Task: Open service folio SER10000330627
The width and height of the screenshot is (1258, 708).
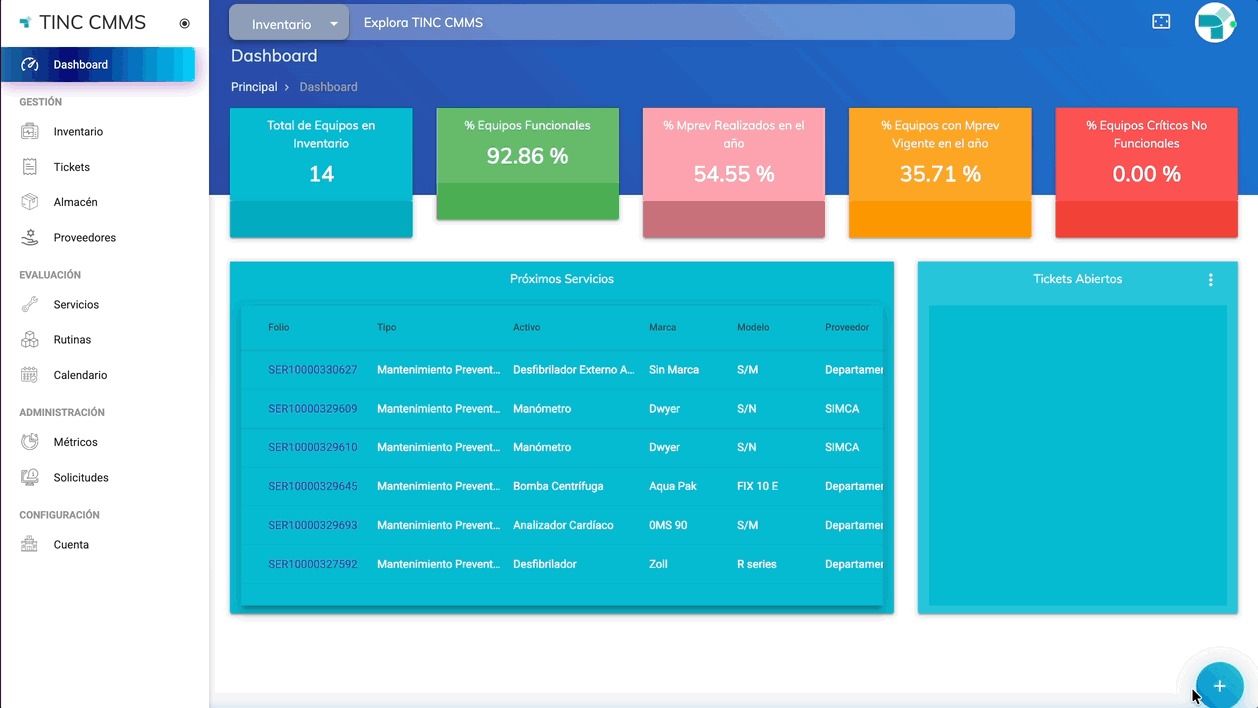Action: click(x=312, y=370)
